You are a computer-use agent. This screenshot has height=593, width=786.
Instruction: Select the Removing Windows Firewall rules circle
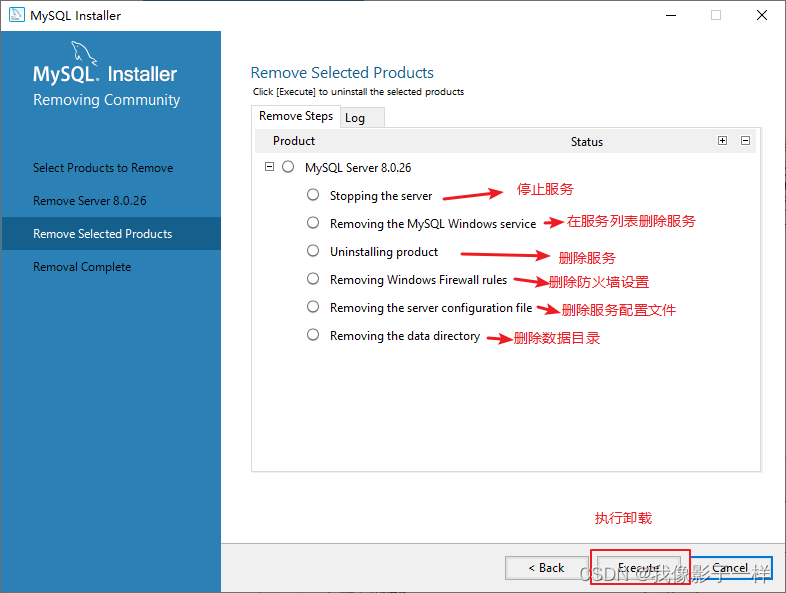pos(313,279)
